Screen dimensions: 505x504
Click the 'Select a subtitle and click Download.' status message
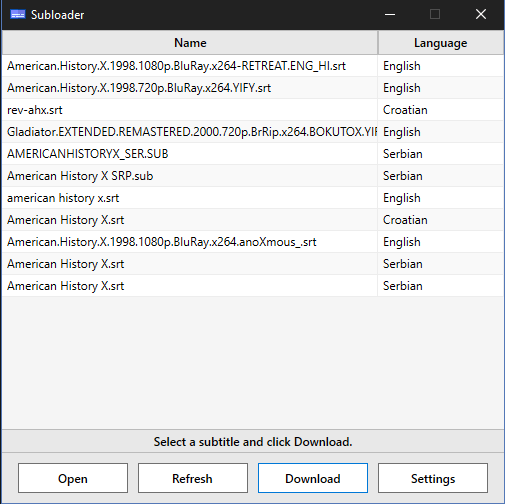(x=253, y=442)
